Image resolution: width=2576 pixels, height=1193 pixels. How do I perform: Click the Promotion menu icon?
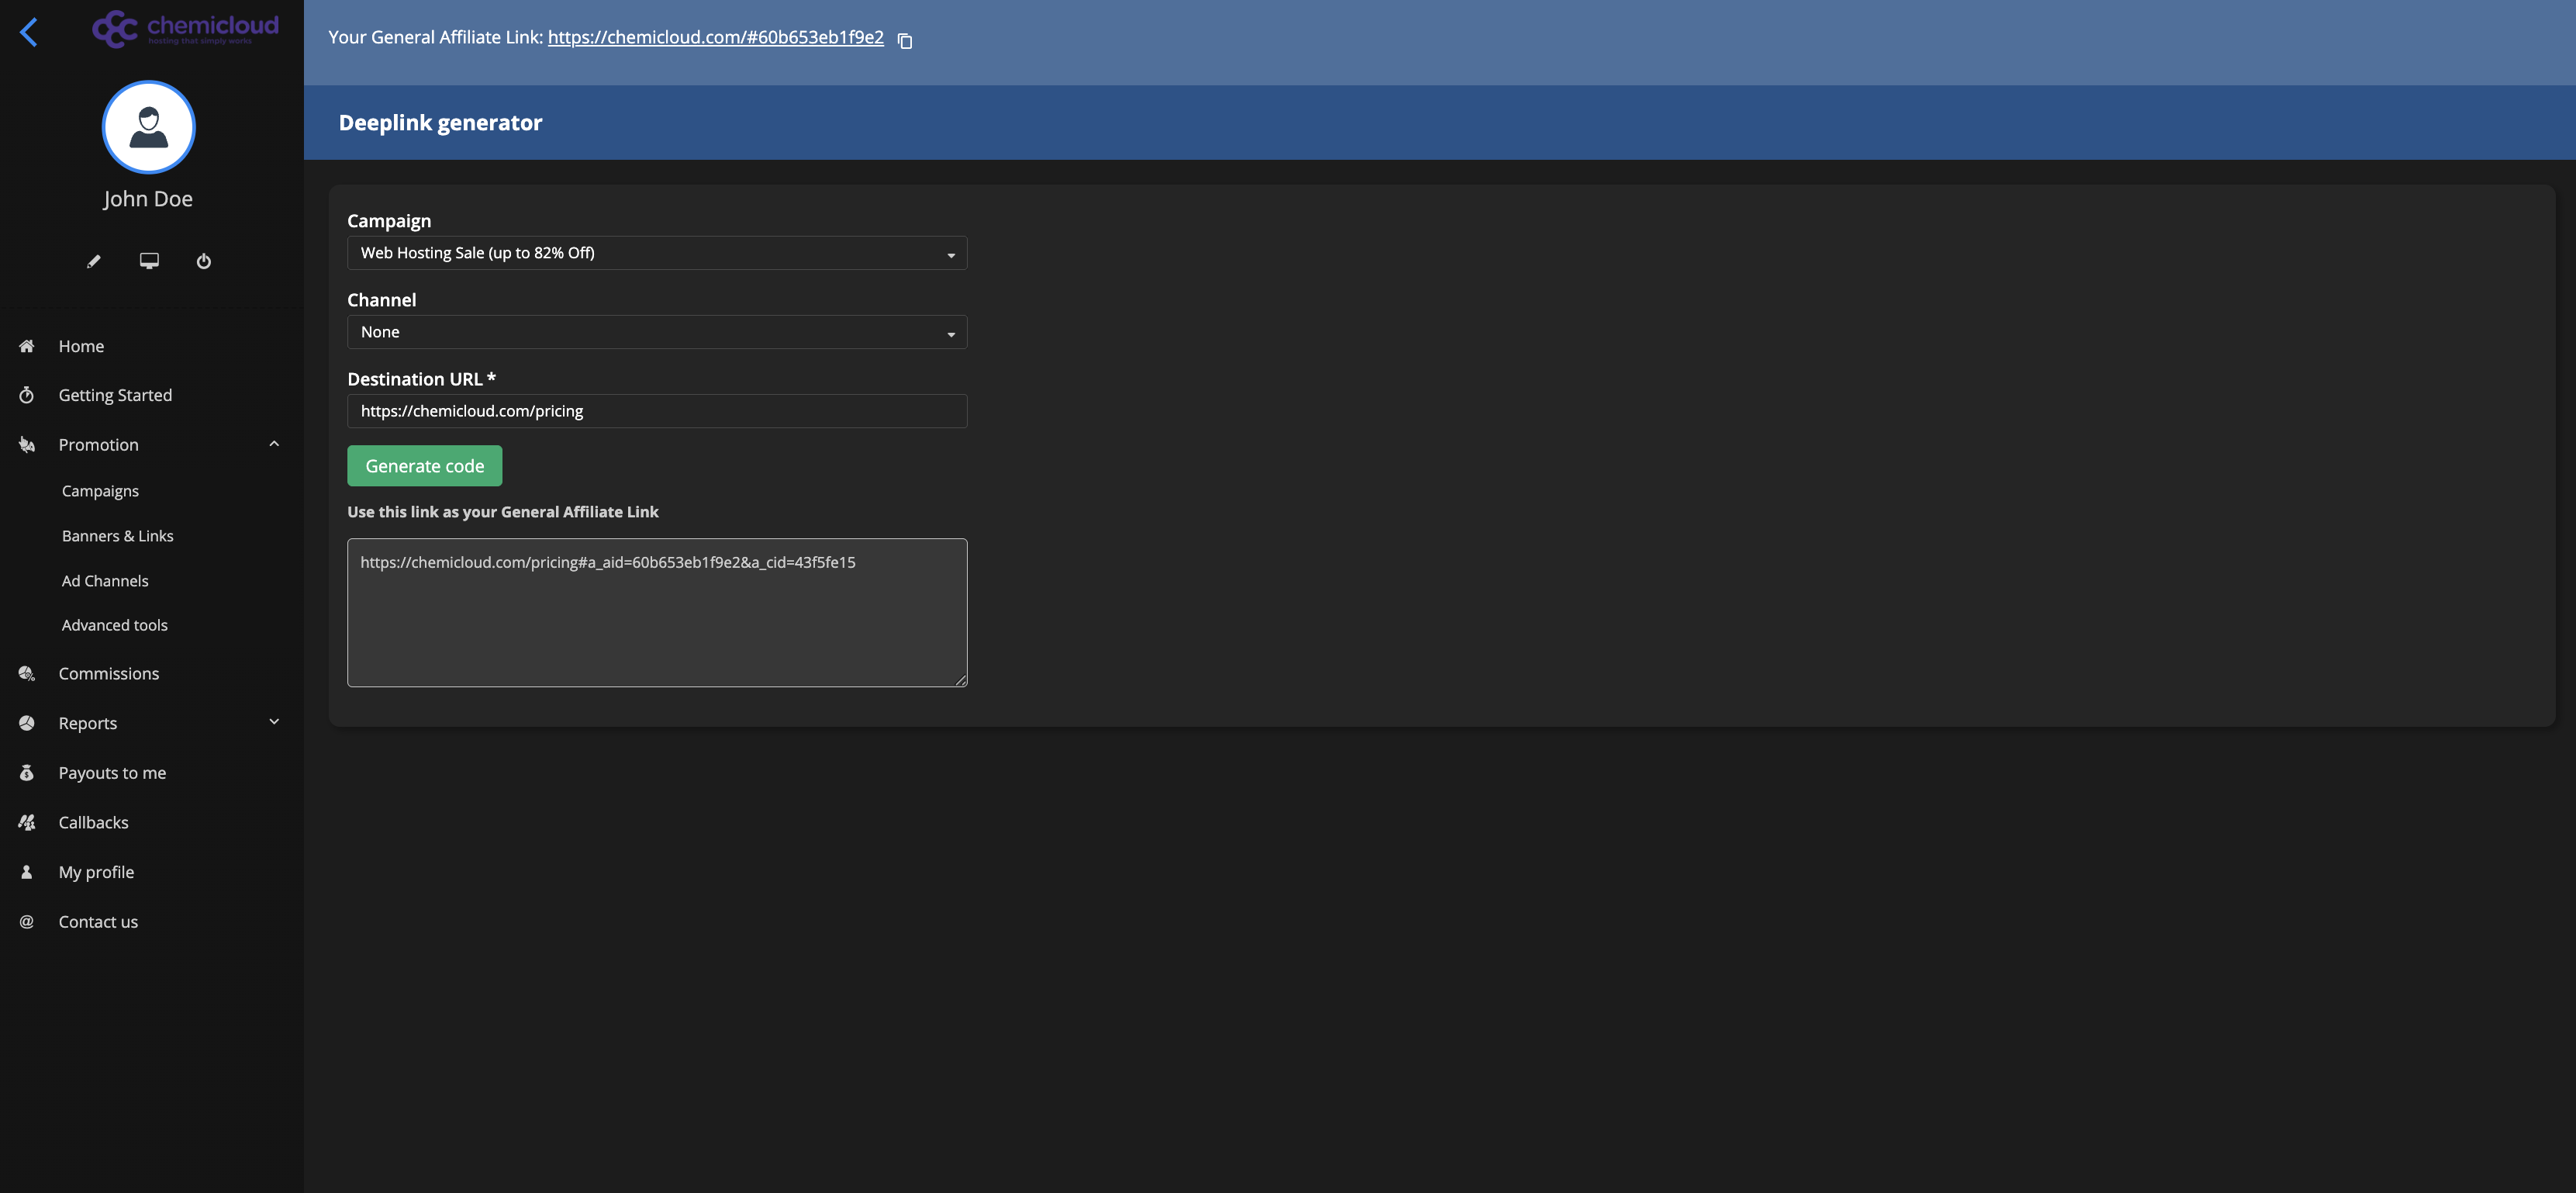pyautogui.click(x=27, y=445)
